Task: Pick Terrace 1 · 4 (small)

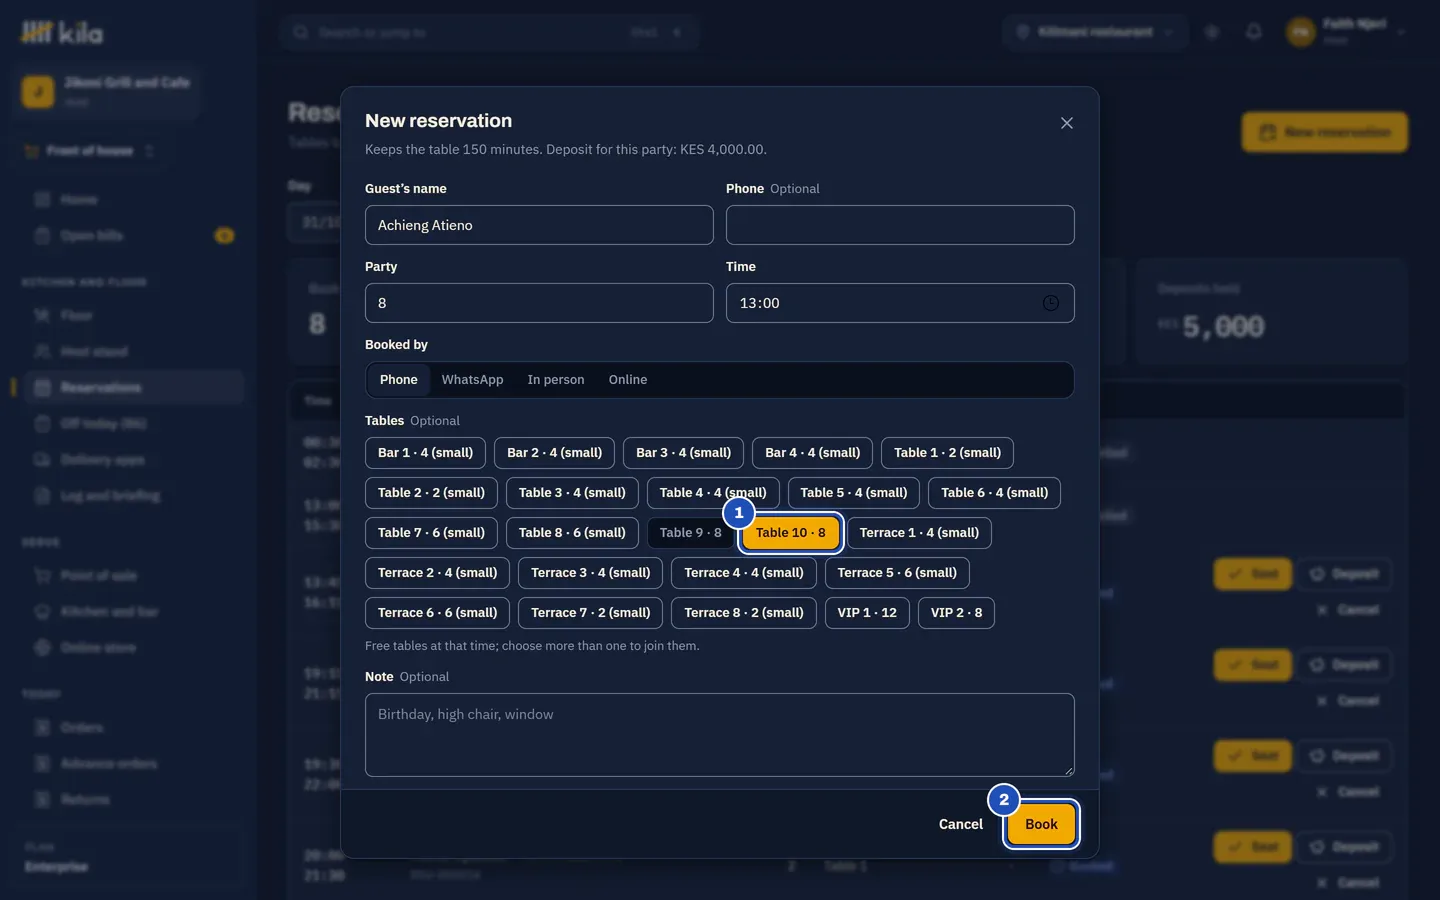Action: coord(919,533)
